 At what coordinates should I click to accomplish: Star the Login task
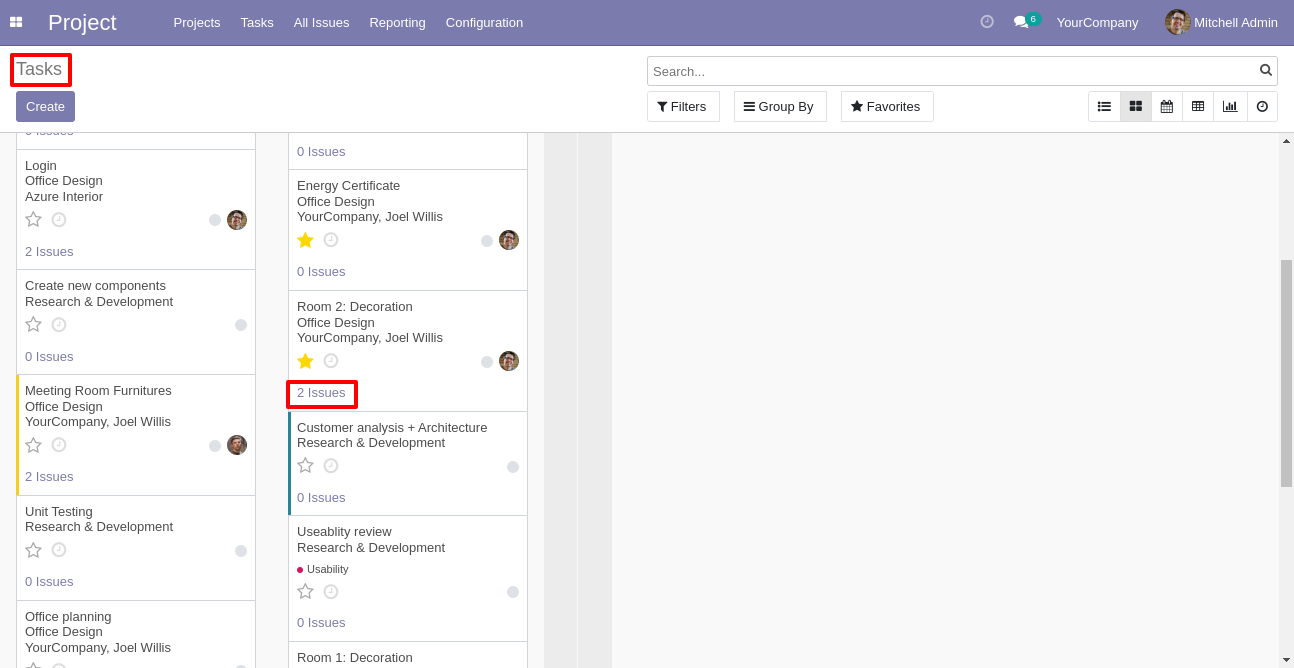(33, 219)
